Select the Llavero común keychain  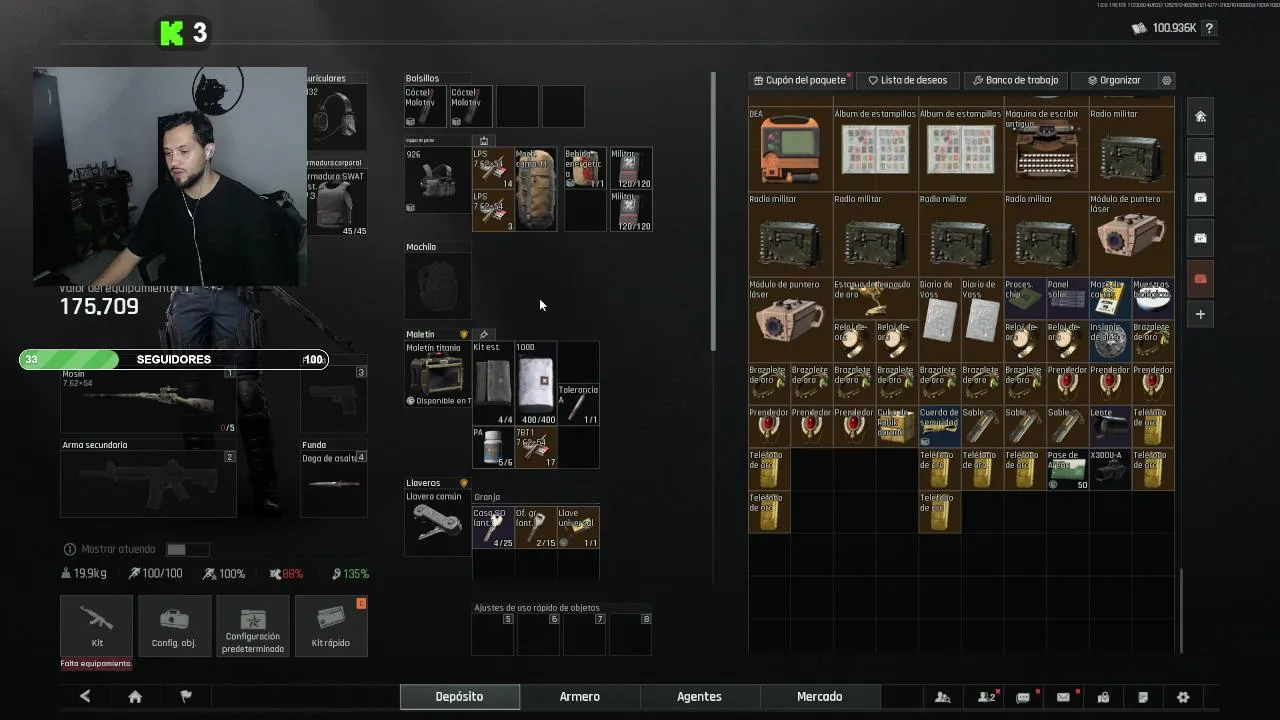click(437, 524)
